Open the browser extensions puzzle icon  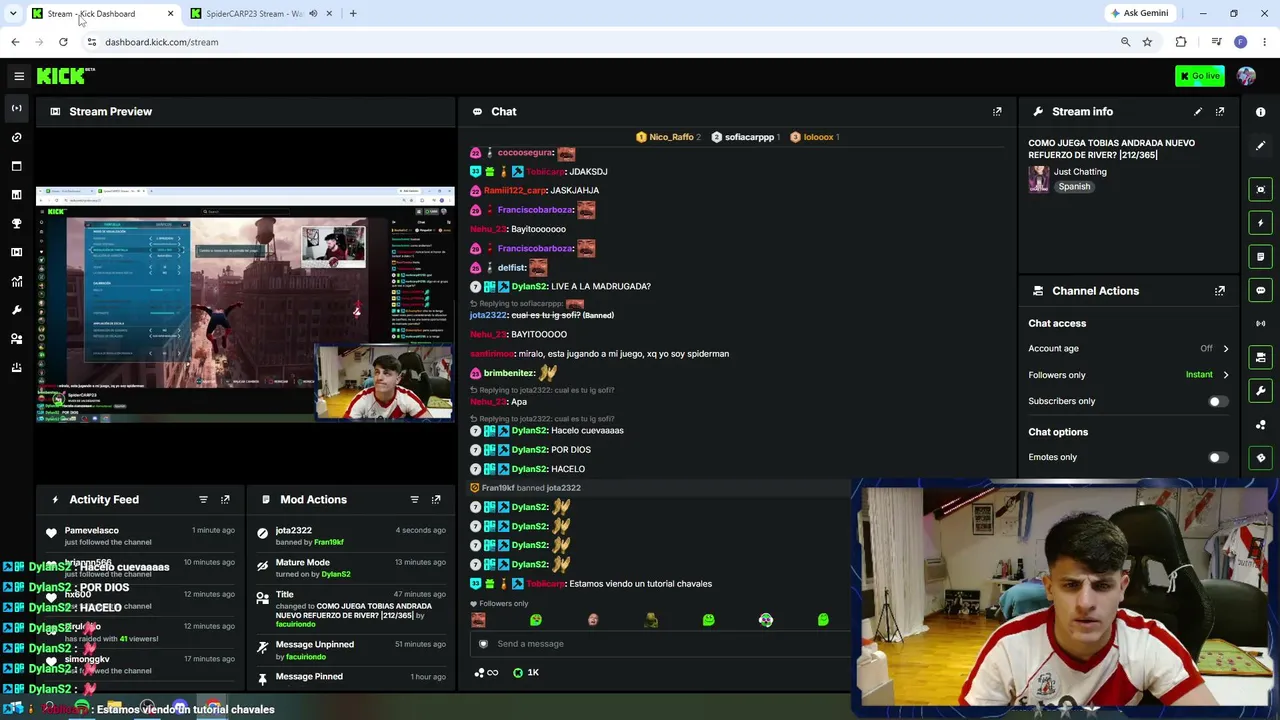coord(1181,42)
